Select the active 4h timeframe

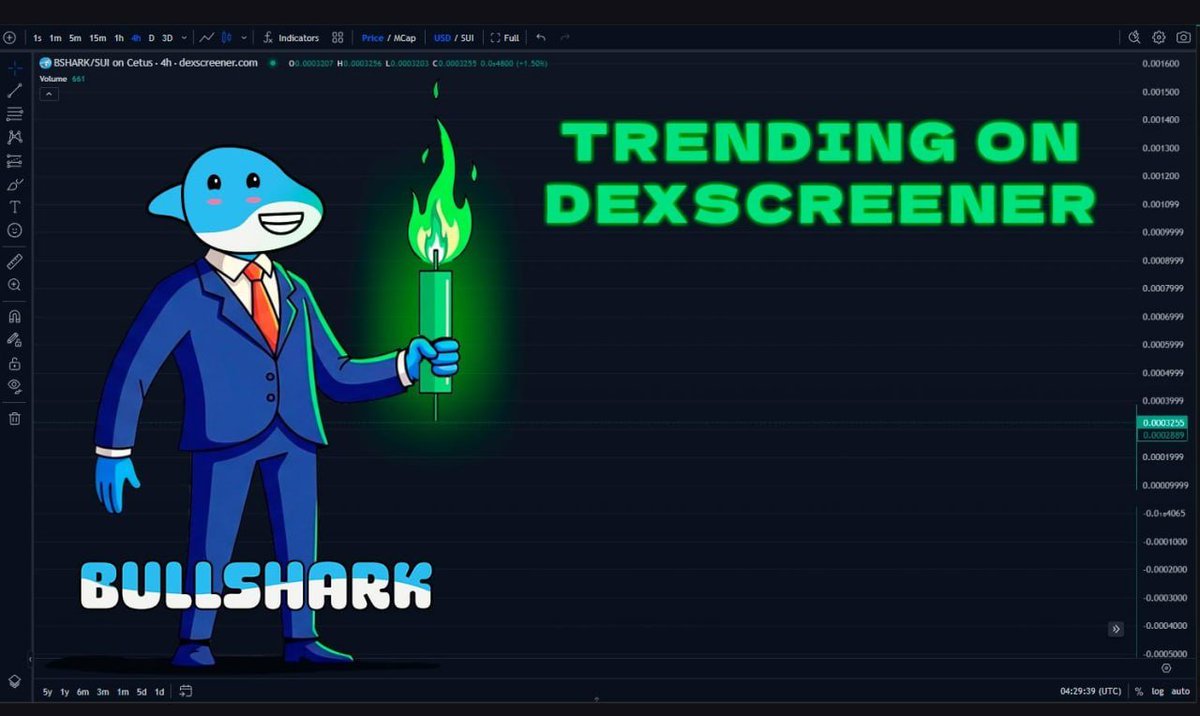click(136, 38)
